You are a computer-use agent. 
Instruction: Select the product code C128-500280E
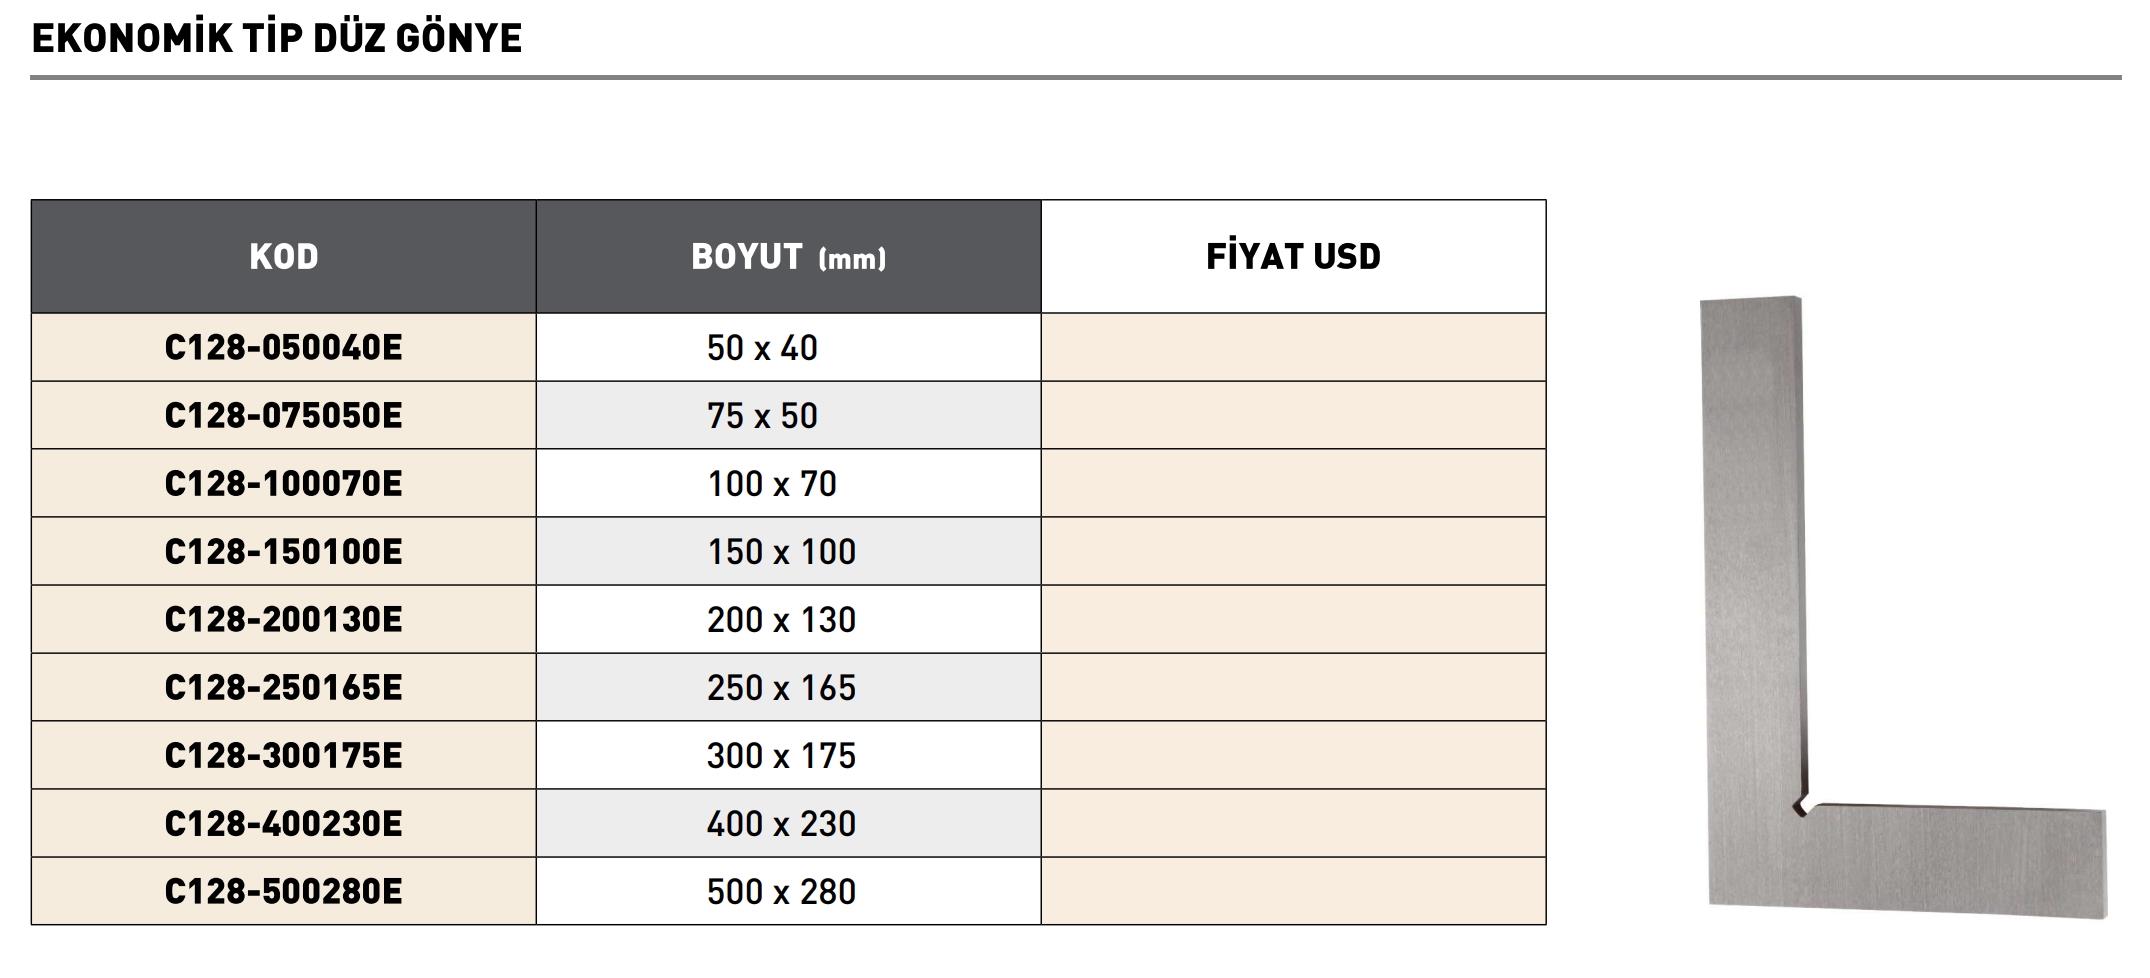click(284, 892)
